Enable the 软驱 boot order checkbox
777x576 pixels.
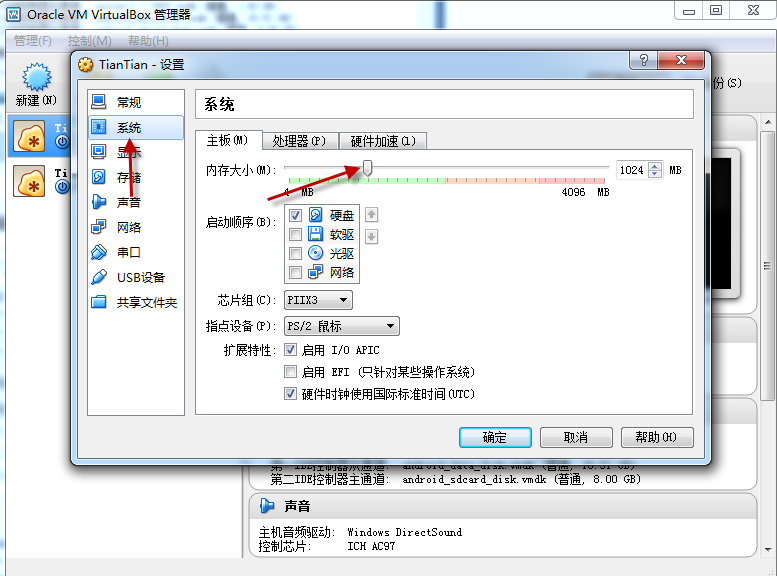(x=295, y=234)
